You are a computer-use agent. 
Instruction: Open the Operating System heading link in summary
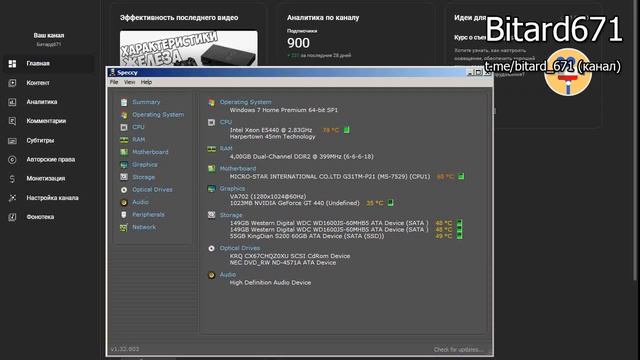point(245,102)
